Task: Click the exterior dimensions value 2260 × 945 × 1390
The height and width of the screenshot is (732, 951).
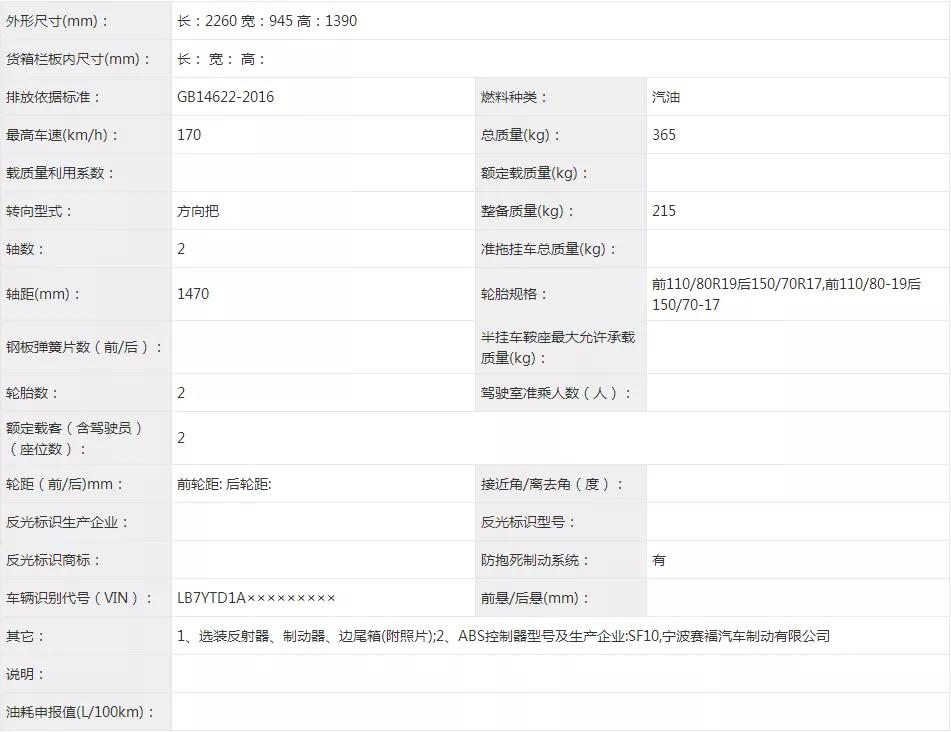Action: (267, 21)
